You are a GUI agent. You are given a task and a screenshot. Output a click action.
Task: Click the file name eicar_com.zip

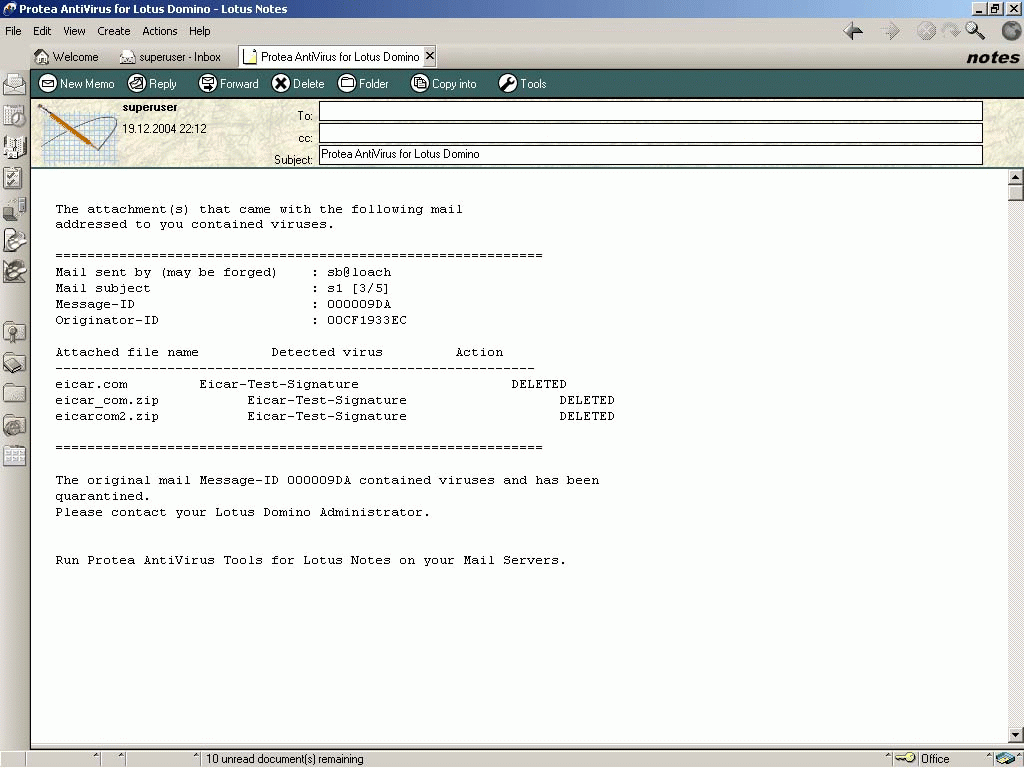[107, 400]
